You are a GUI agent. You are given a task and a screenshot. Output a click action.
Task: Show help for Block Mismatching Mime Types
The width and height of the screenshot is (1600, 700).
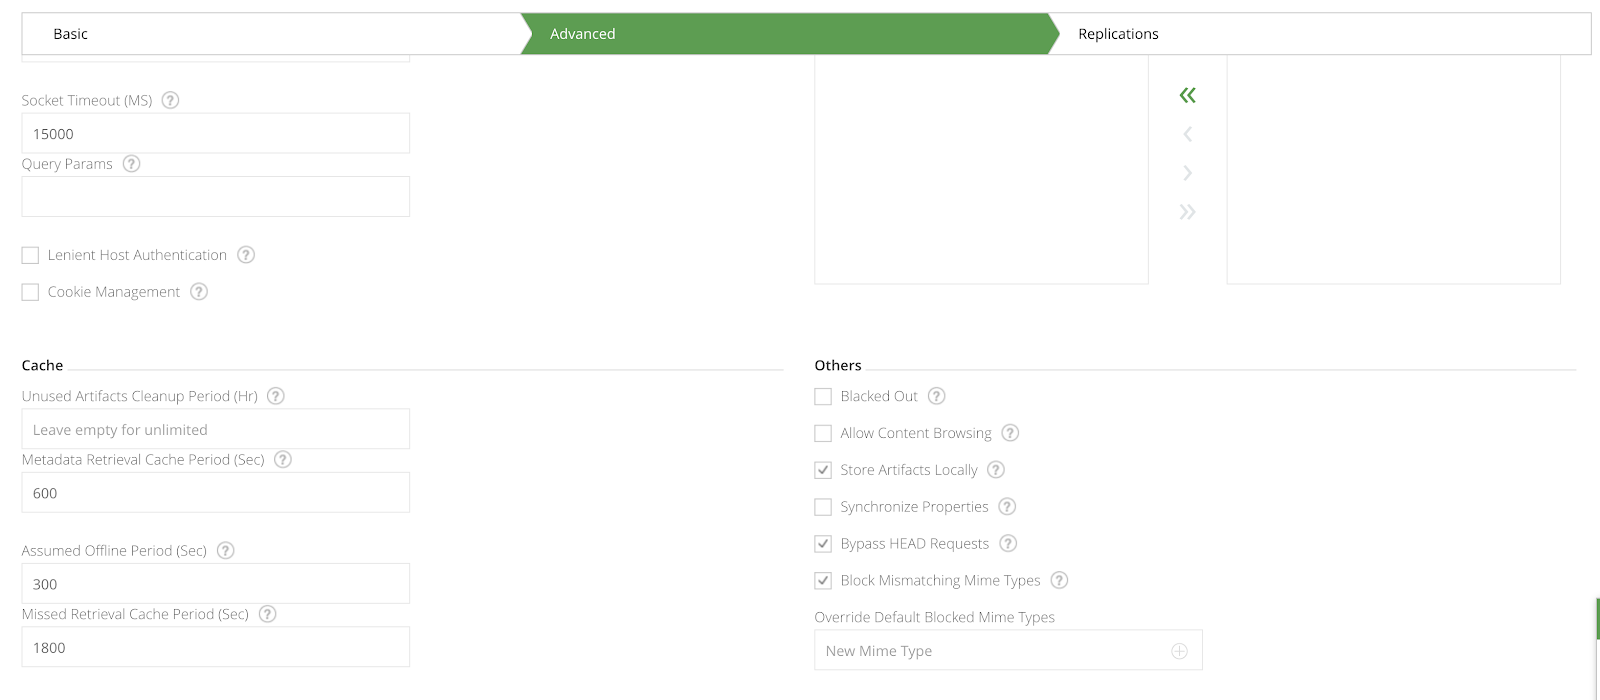pyautogui.click(x=1059, y=580)
